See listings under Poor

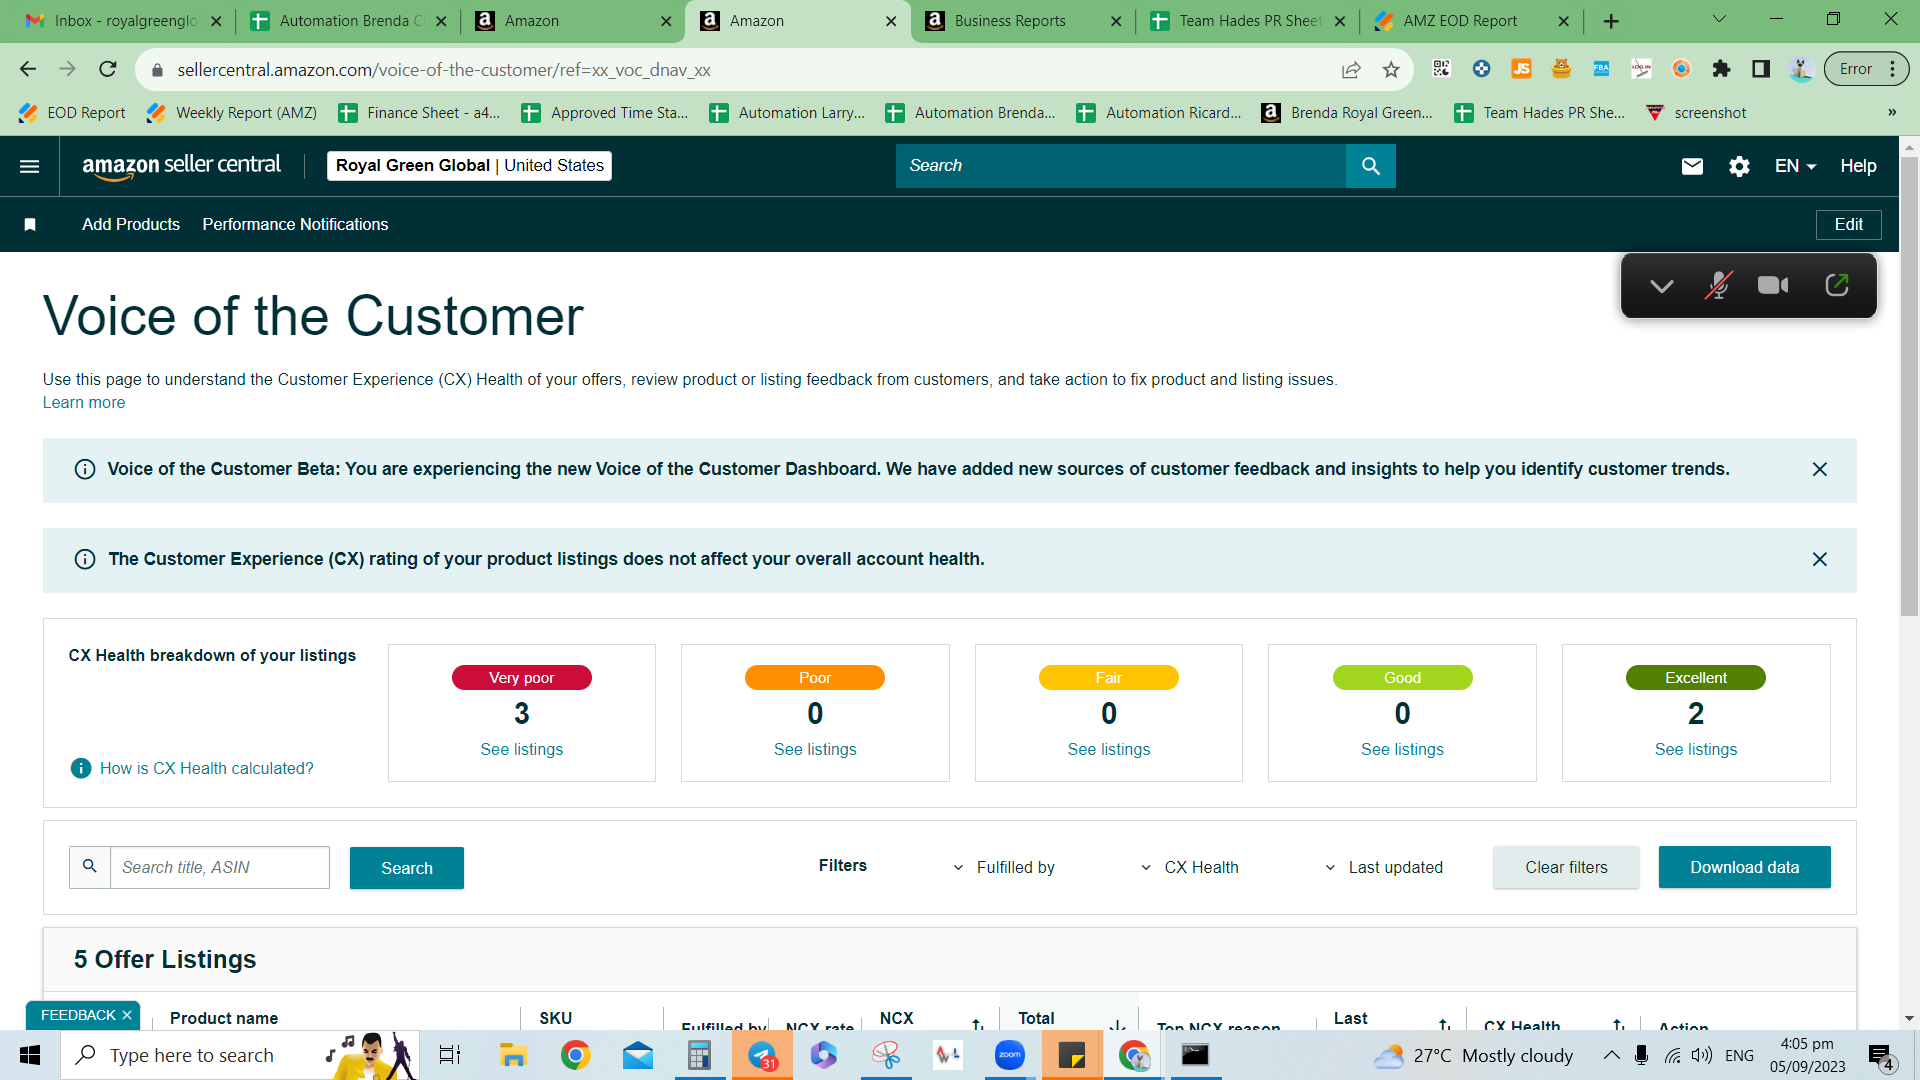[x=815, y=750]
